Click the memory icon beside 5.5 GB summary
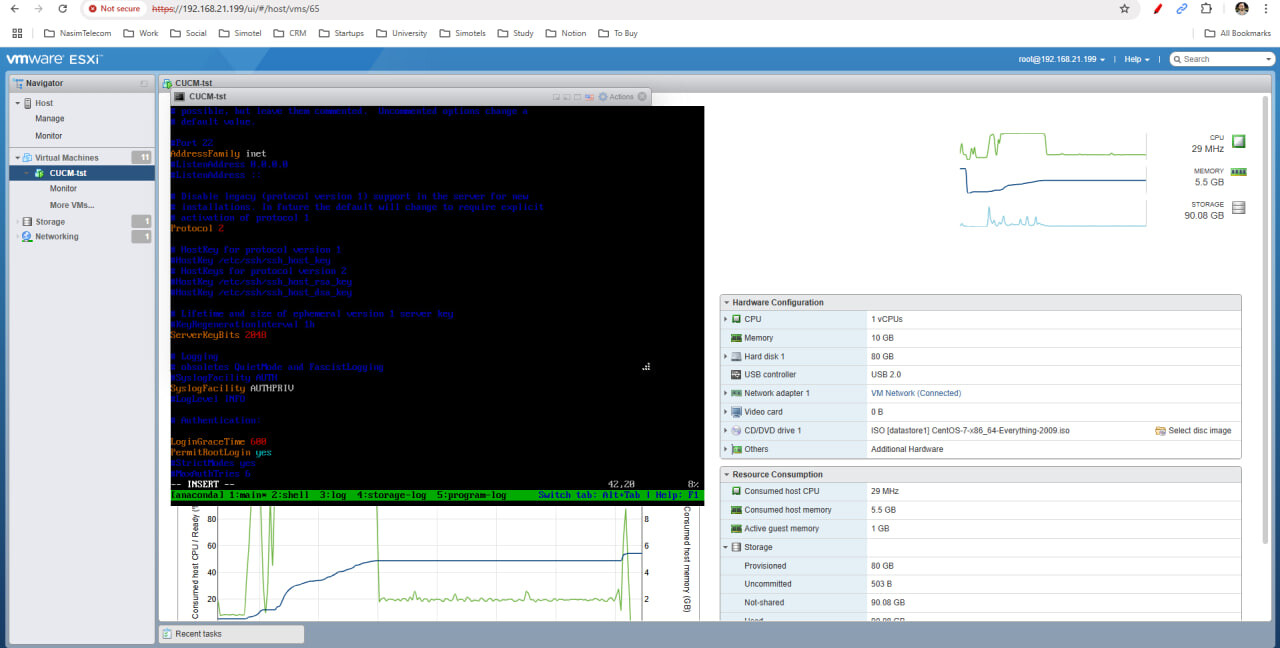 [1239, 171]
